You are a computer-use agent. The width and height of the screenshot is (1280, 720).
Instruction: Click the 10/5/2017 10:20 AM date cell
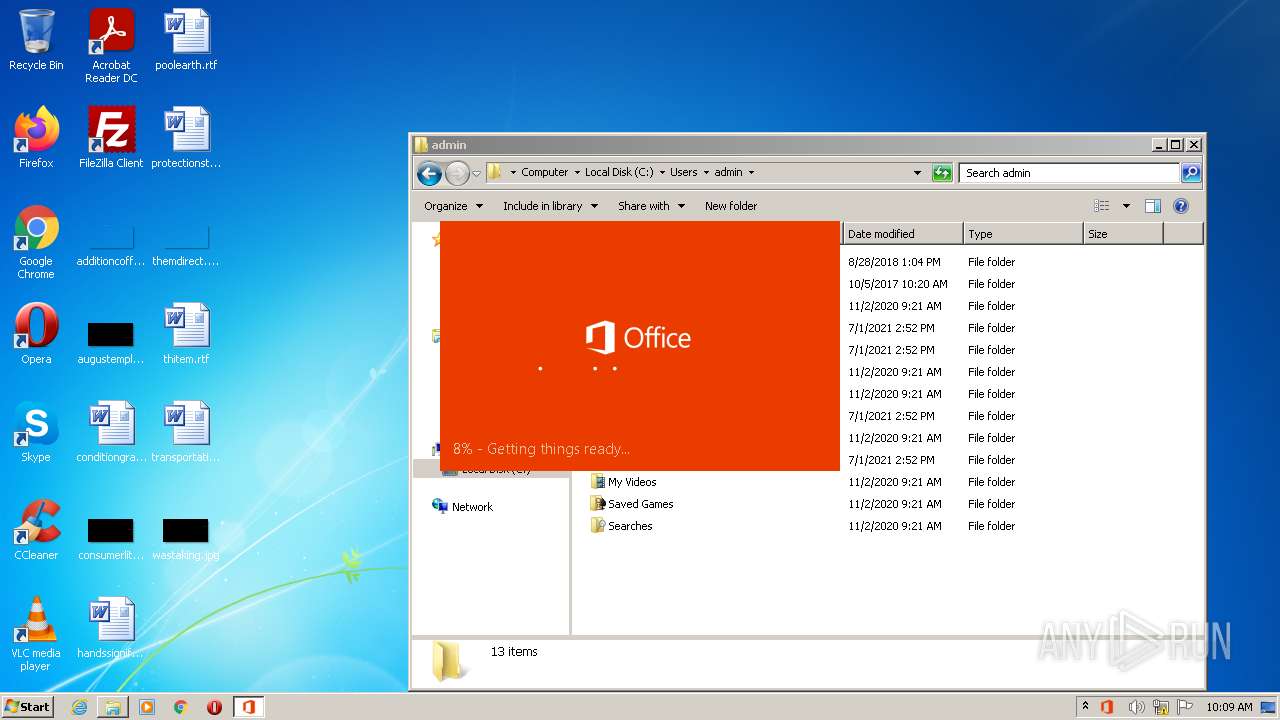[897, 284]
